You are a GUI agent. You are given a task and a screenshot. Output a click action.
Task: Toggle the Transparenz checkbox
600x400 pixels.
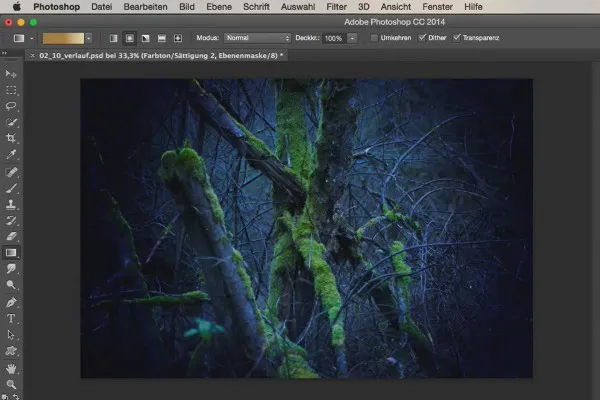pos(457,38)
